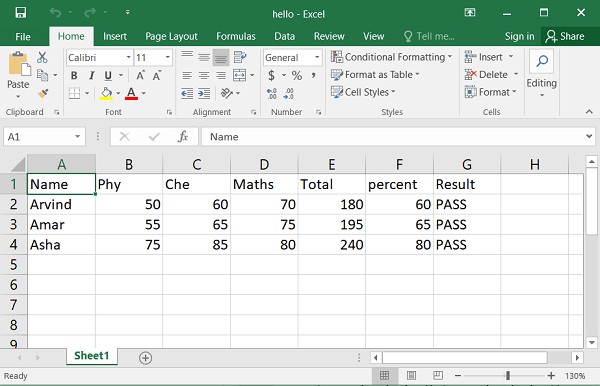This screenshot has height=386, width=600.
Task: Save the workbook with floppy icon
Action: (x=21, y=13)
